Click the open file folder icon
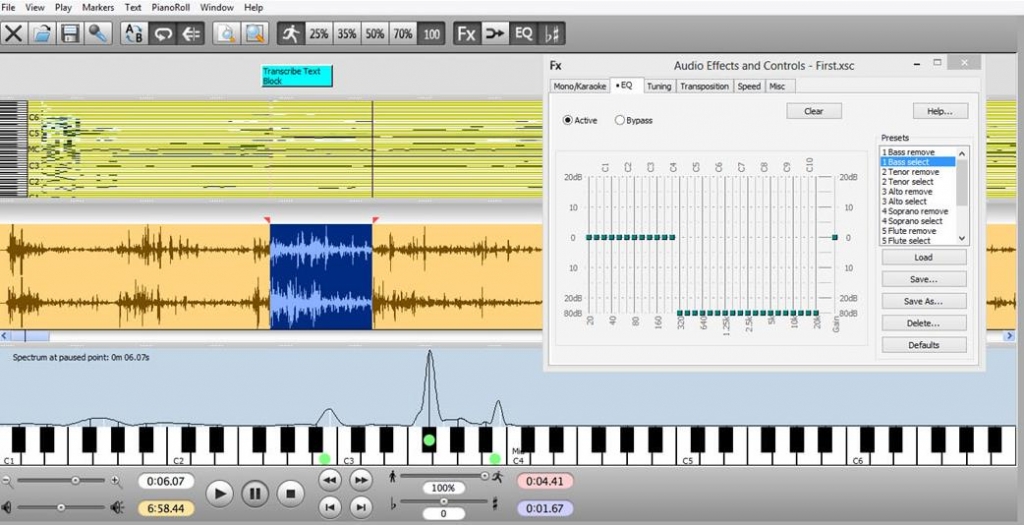Screen dimensions: 1024x525 [x=42, y=33]
